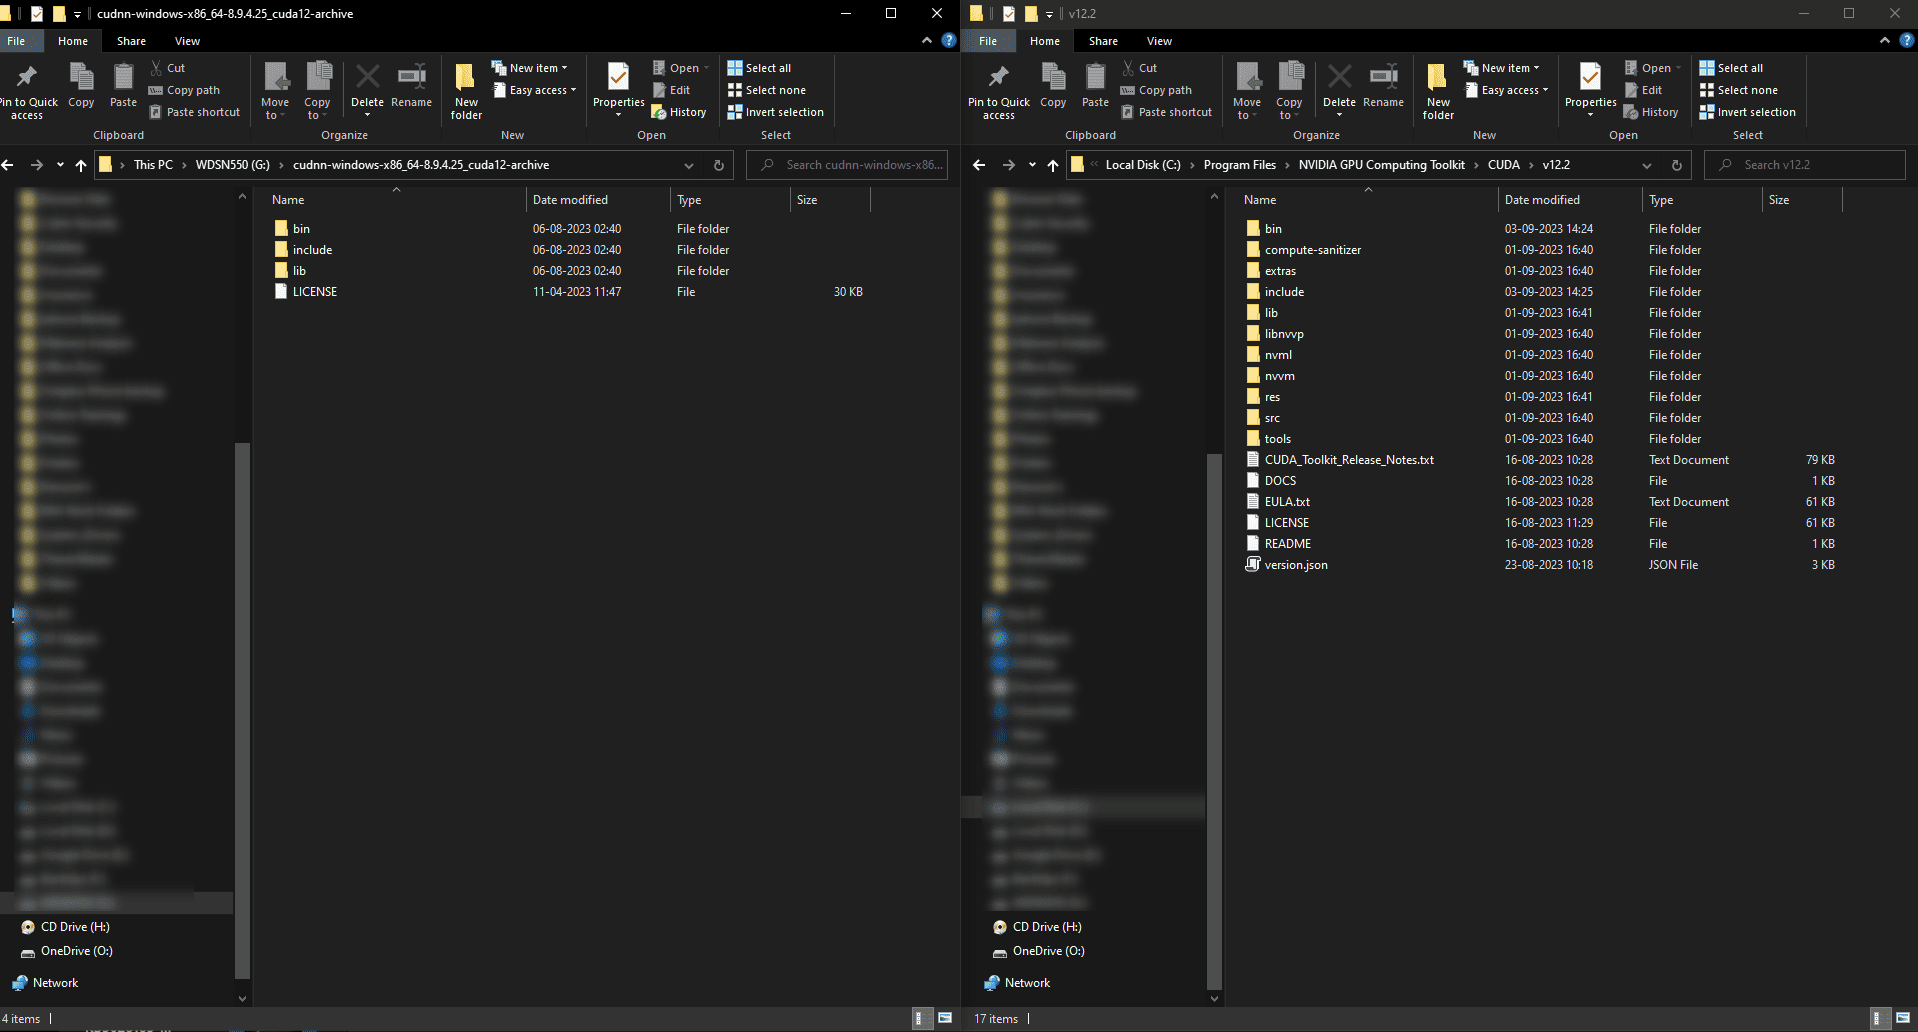
Task: Click CUDA in right window breadcrumb
Action: click(x=1503, y=165)
